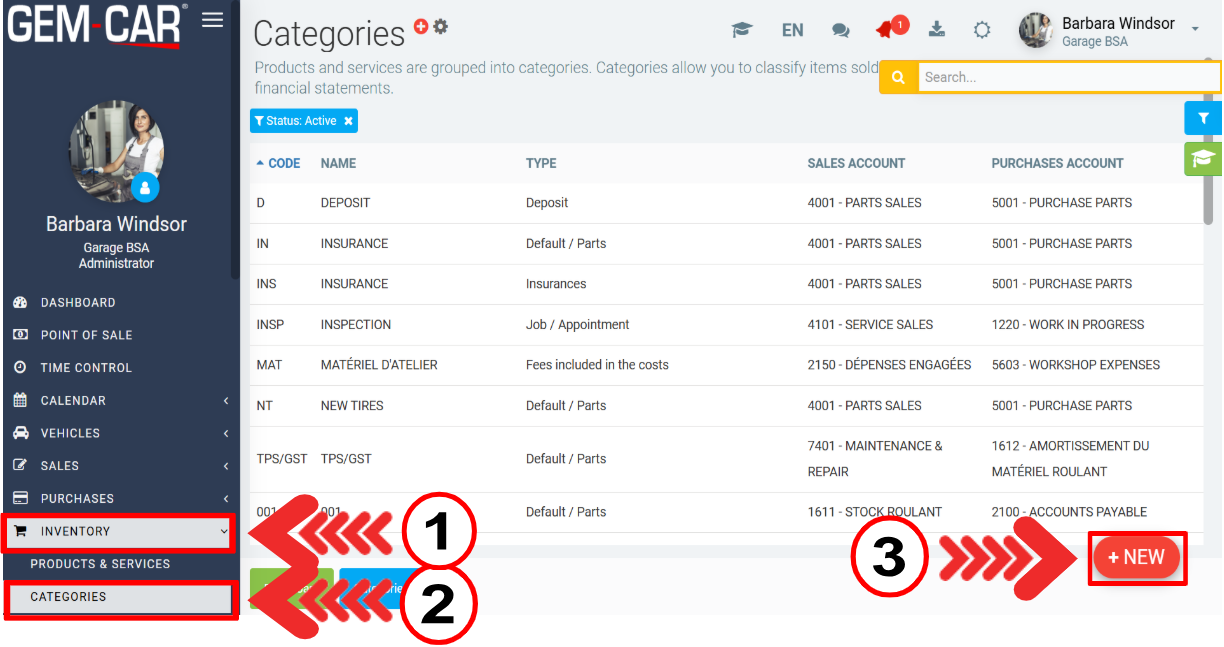The height and width of the screenshot is (647, 1224).
Task: Open the blue filter side tab
Action: coord(1203,118)
